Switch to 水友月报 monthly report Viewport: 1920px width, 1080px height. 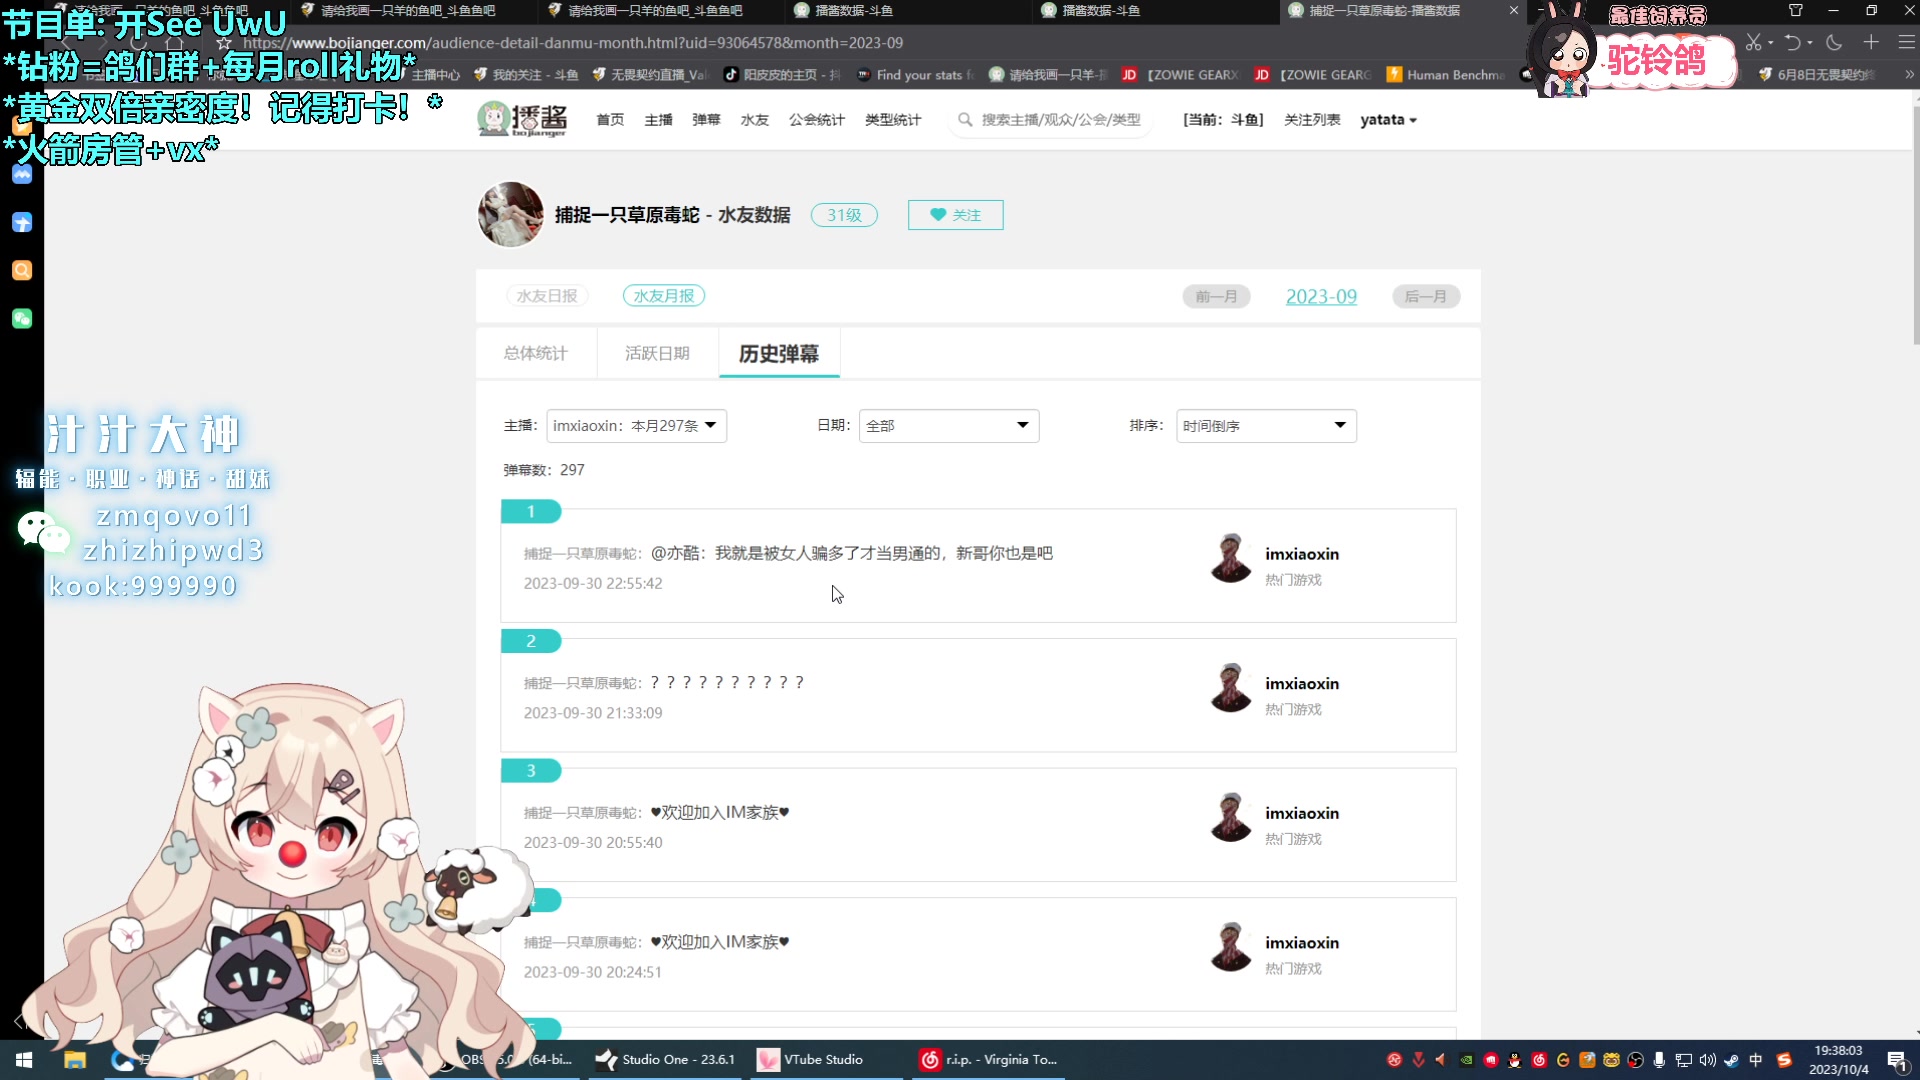tap(664, 296)
